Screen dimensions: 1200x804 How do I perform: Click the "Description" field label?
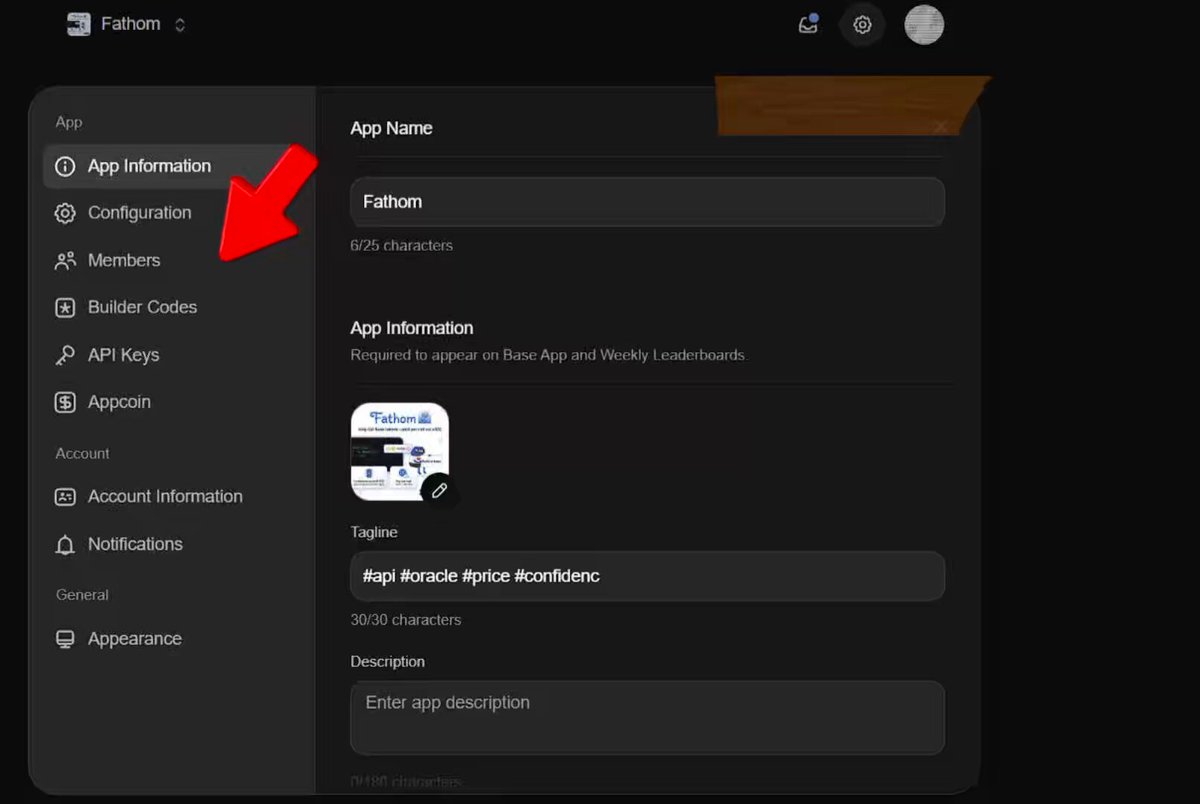[x=387, y=662]
